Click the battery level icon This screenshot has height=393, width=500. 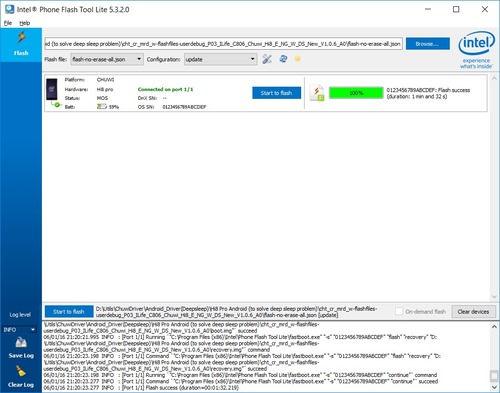[102, 106]
